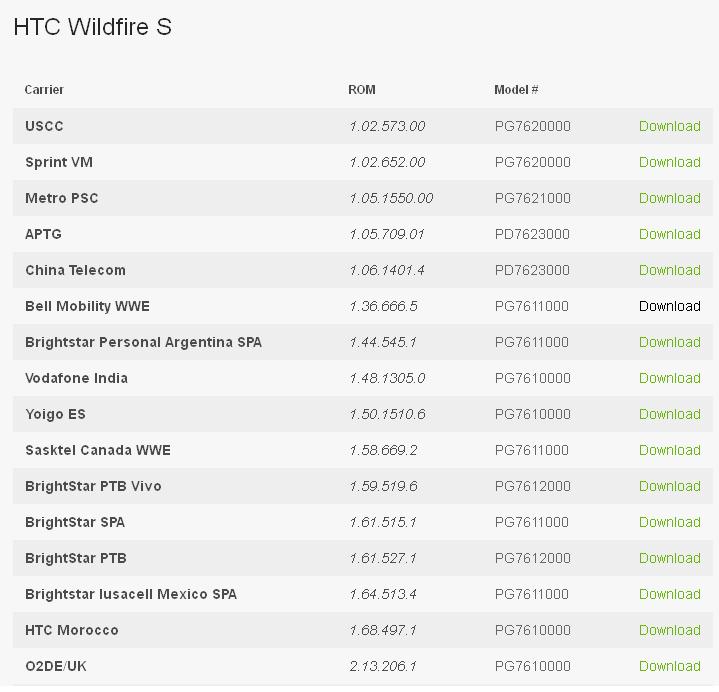
Task: Download Metro PSC ROM 1.05.1550.00
Action: point(669,198)
